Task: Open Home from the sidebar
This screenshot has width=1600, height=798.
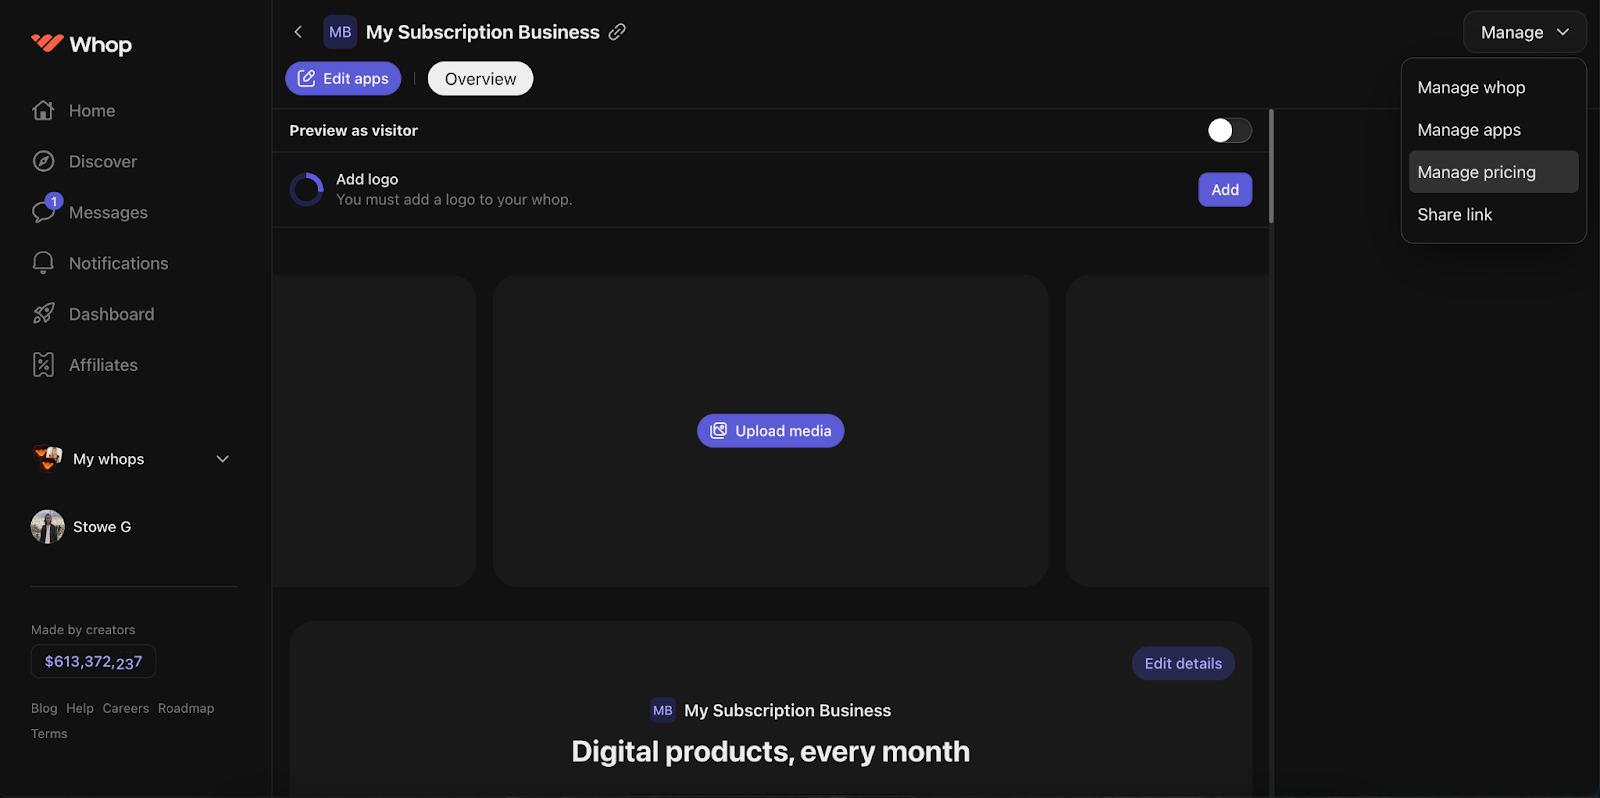Action: (91, 110)
